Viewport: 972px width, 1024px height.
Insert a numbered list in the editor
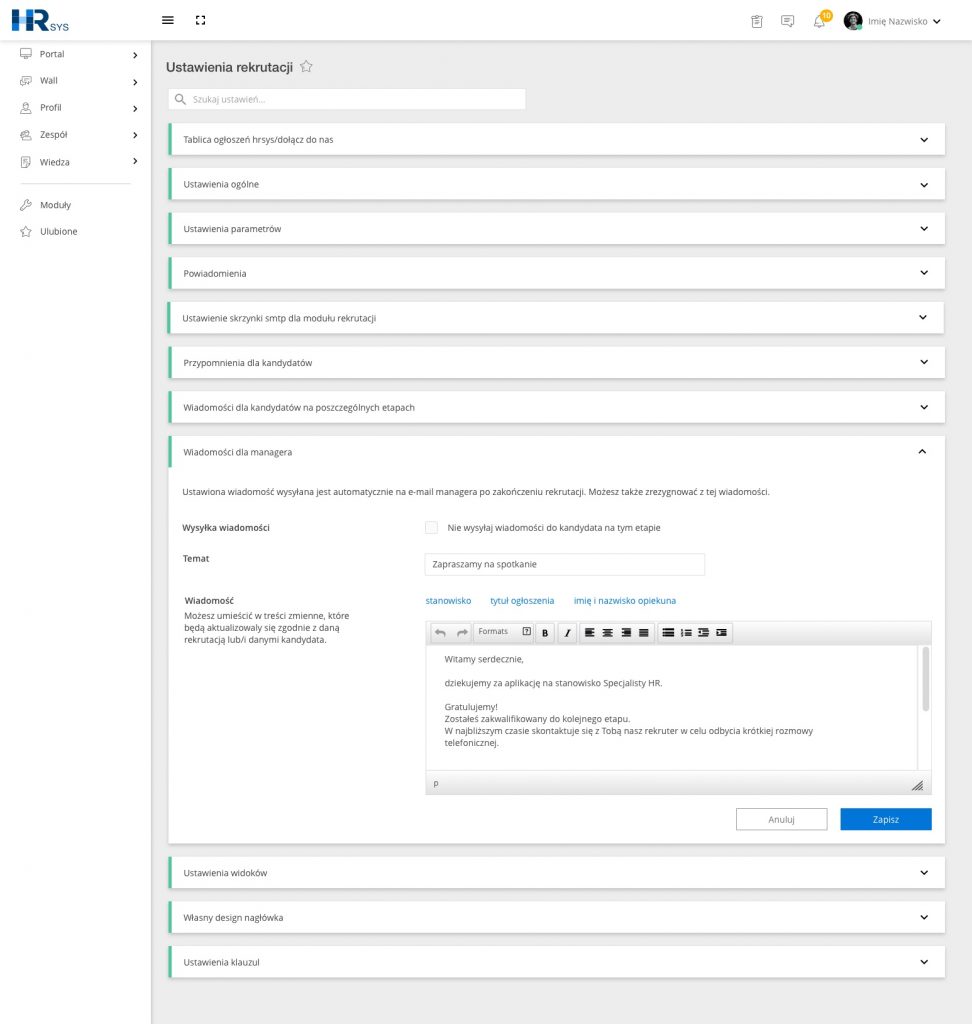(686, 632)
